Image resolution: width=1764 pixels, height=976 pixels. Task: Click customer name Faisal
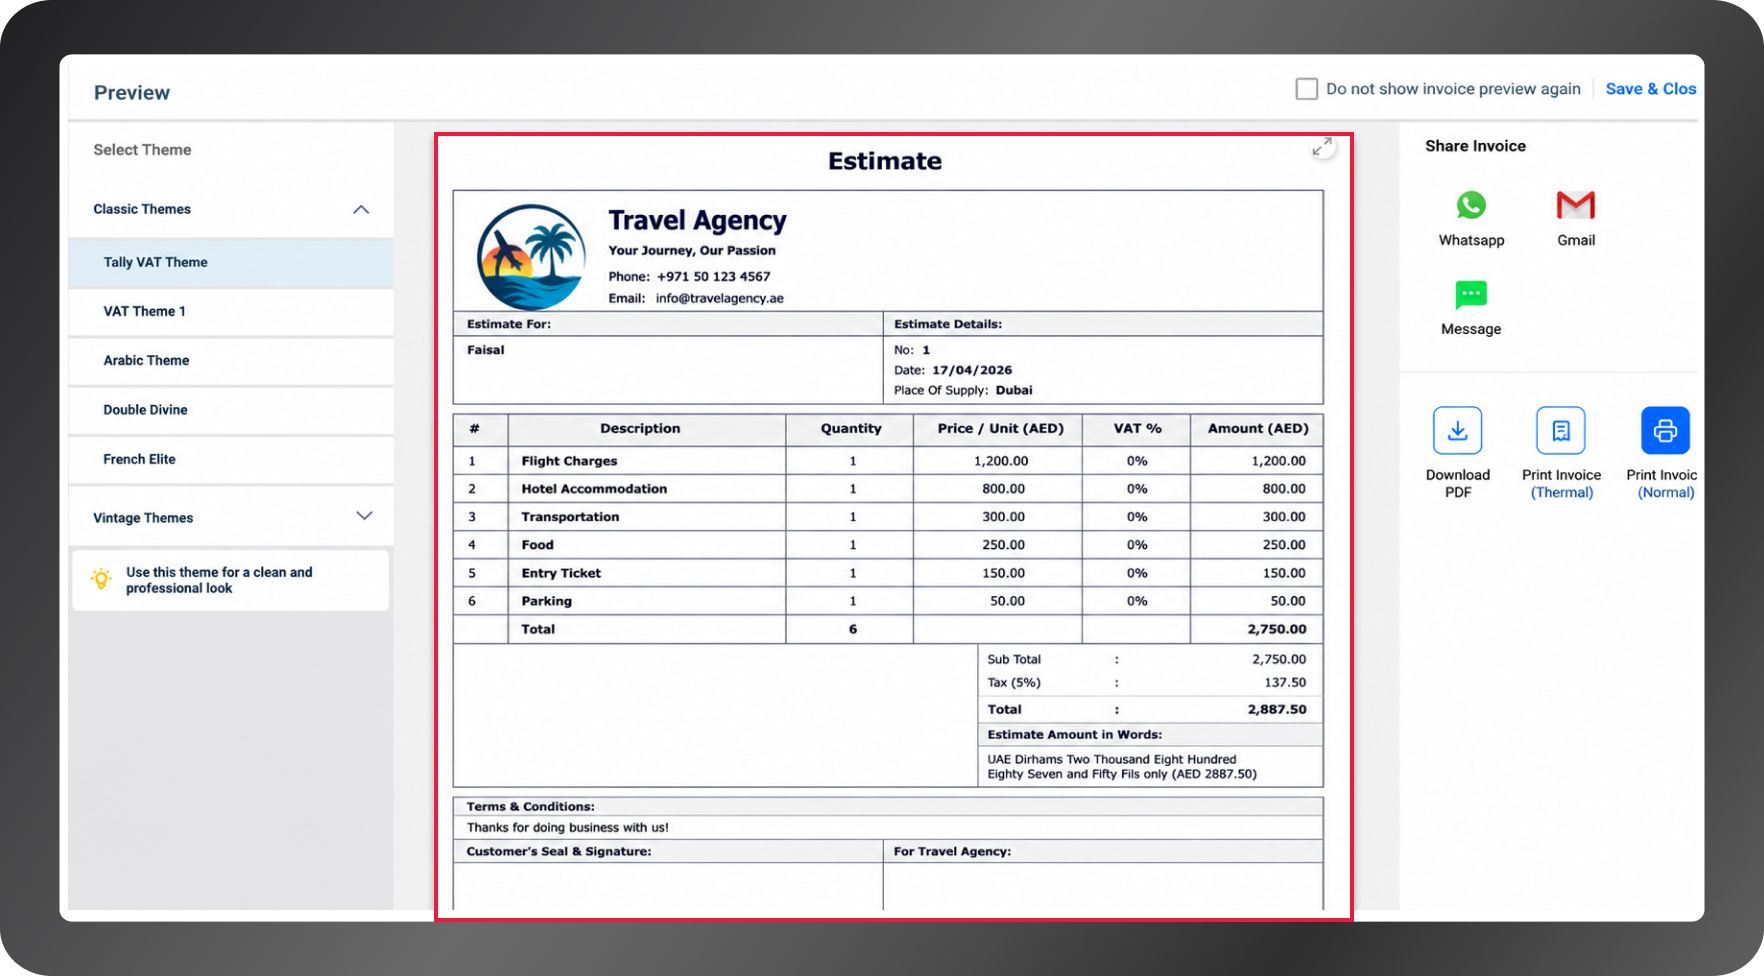(485, 350)
